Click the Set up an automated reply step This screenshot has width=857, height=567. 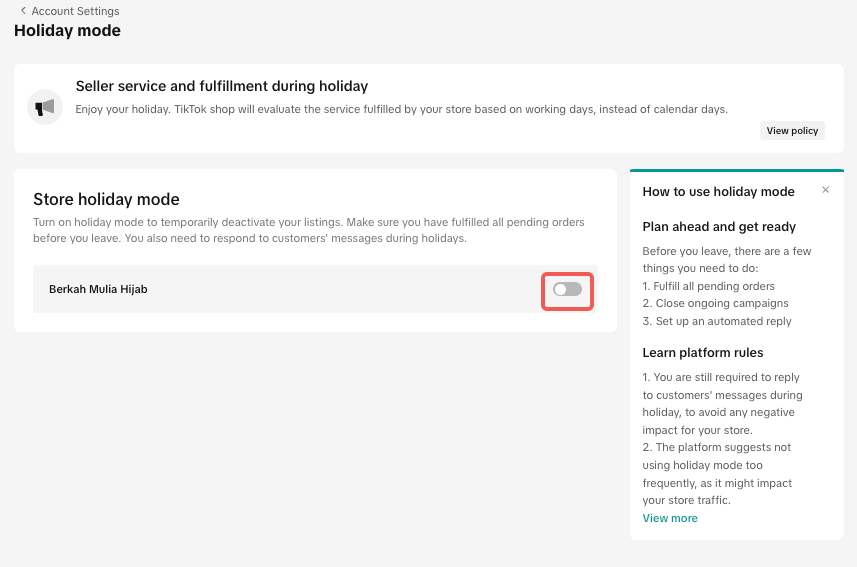tap(716, 321)
